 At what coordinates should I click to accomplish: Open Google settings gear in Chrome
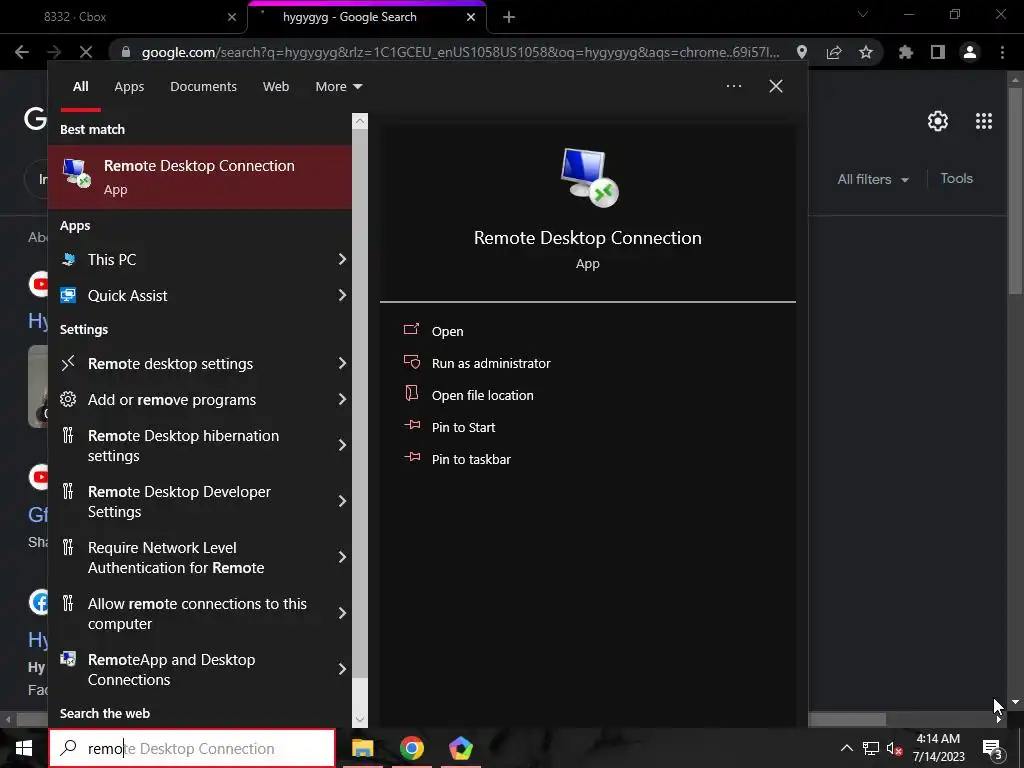(938, 121)
